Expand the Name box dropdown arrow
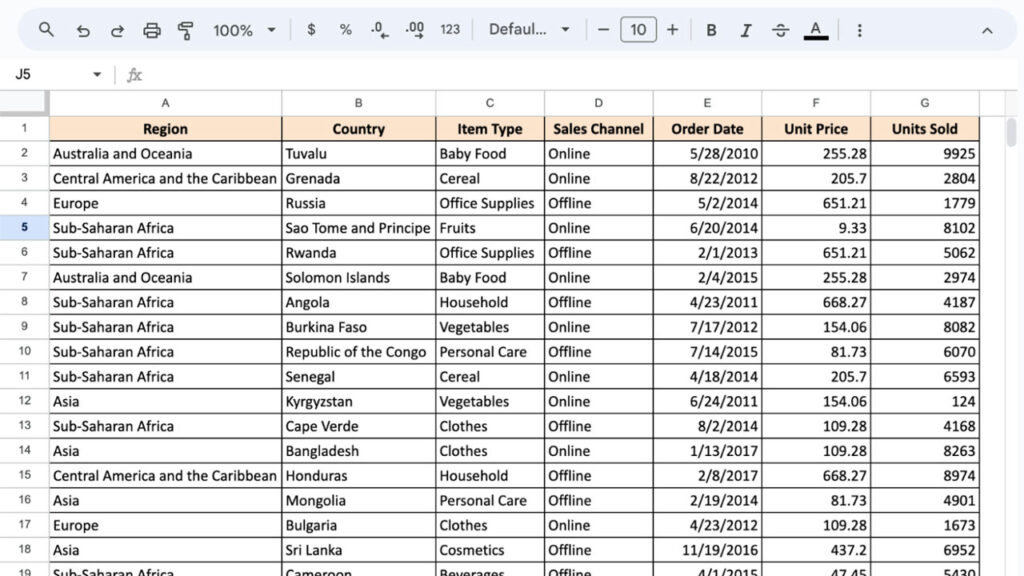This screenshot has width=1024, height=576. coord(97,75)
